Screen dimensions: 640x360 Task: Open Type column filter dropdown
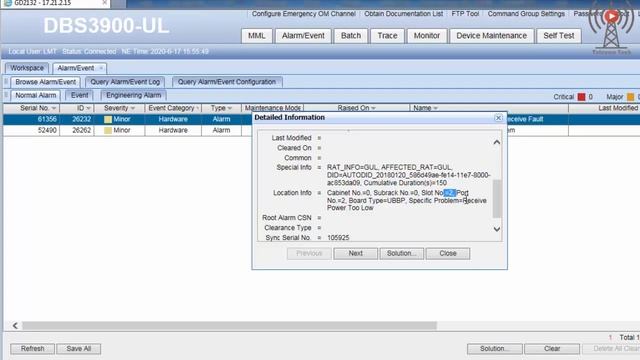230,108
